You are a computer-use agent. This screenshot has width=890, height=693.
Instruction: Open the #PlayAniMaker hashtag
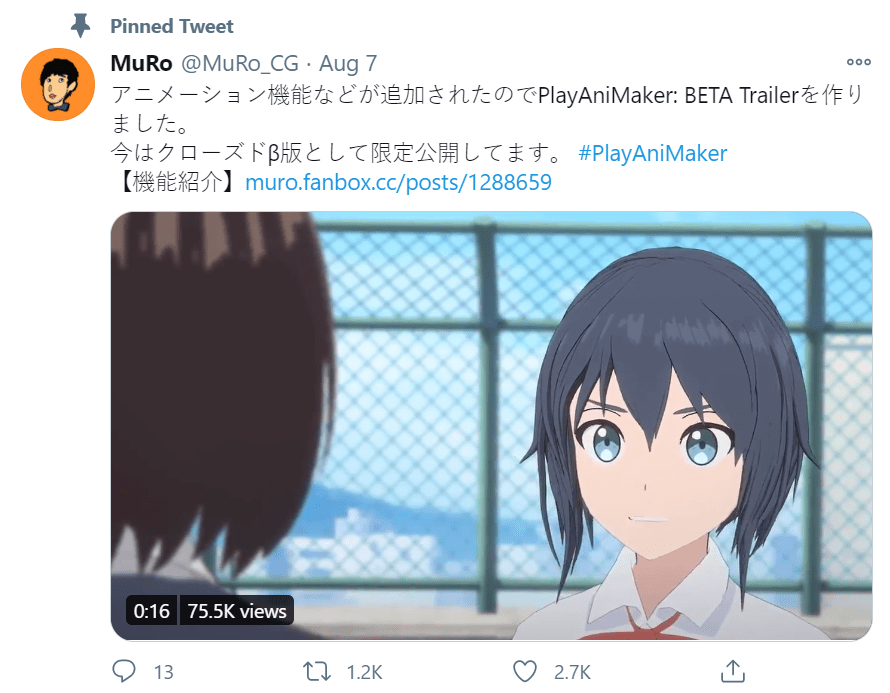point(652,153)
